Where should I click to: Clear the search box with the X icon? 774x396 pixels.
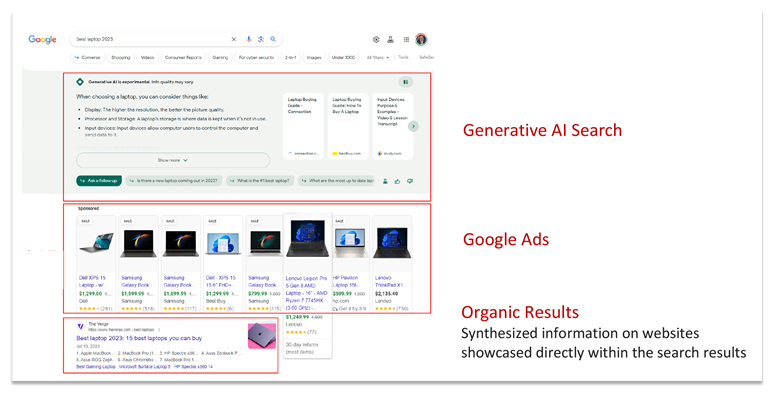(233, 39)
